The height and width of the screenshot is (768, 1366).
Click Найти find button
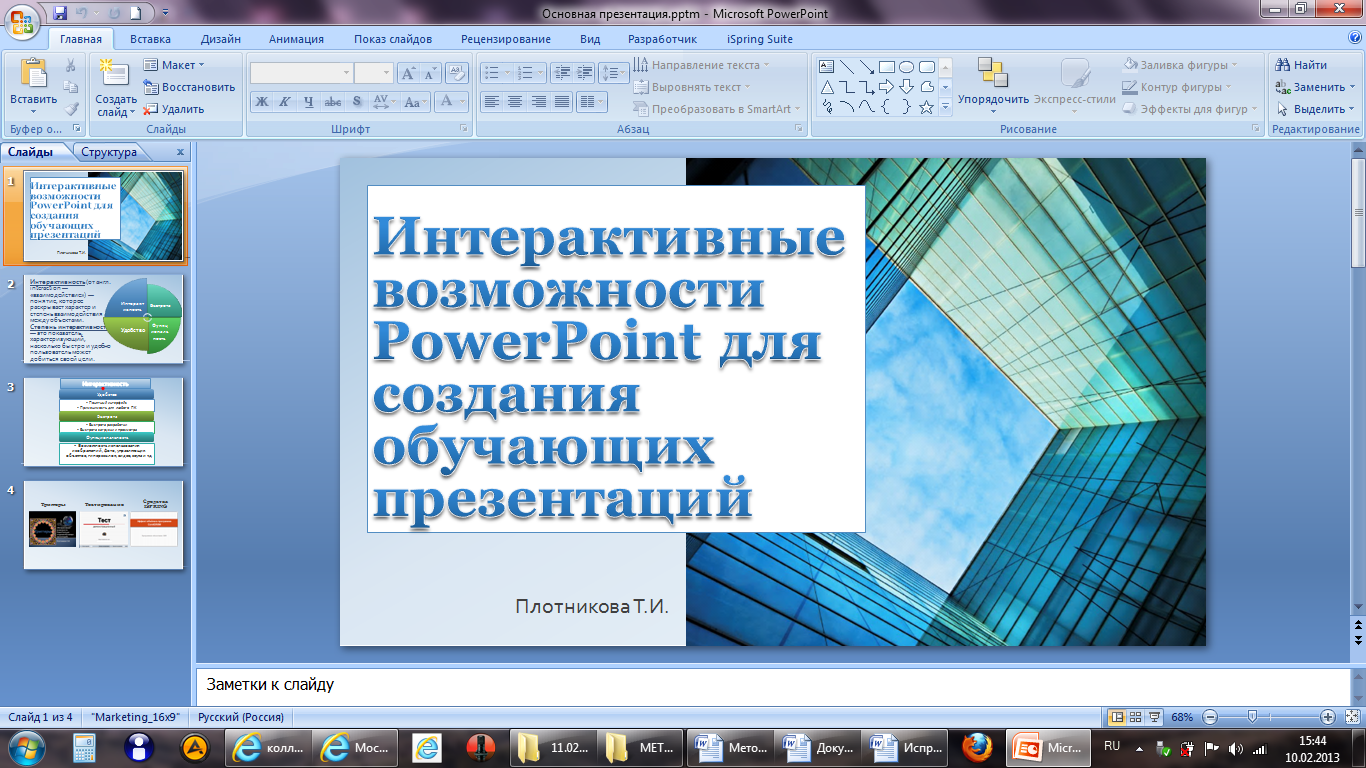coord(1301,65)
